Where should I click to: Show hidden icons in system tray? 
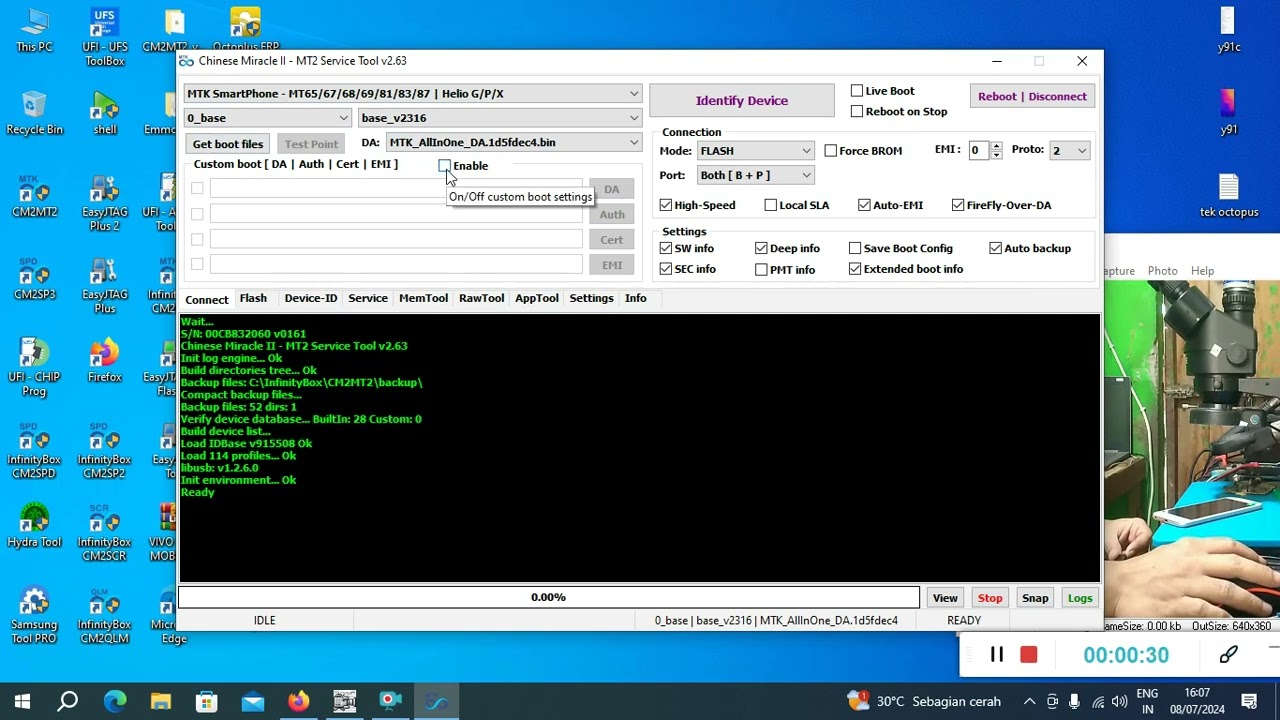click(x=1030, y=701)
